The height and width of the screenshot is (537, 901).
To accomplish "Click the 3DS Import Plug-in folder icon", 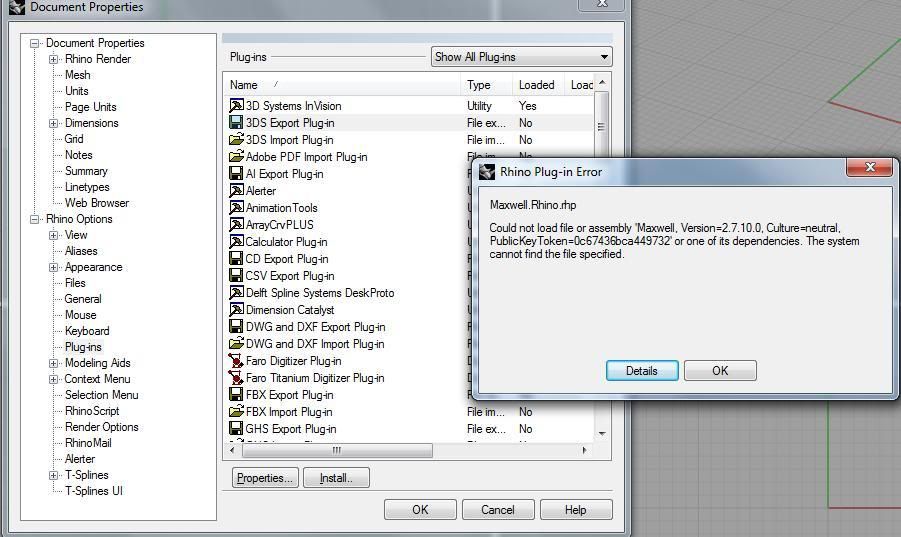I will pyautogui.click(x=236, y=140).
